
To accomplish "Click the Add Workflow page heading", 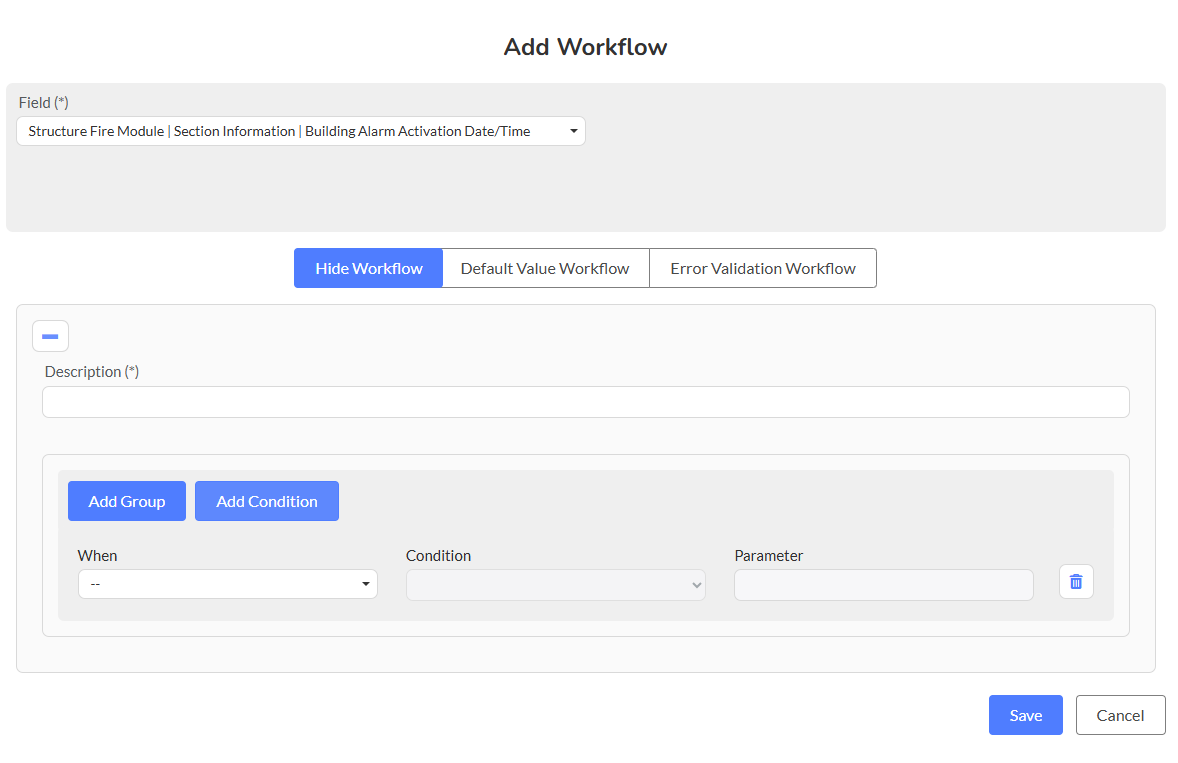I will pos(585,47).
